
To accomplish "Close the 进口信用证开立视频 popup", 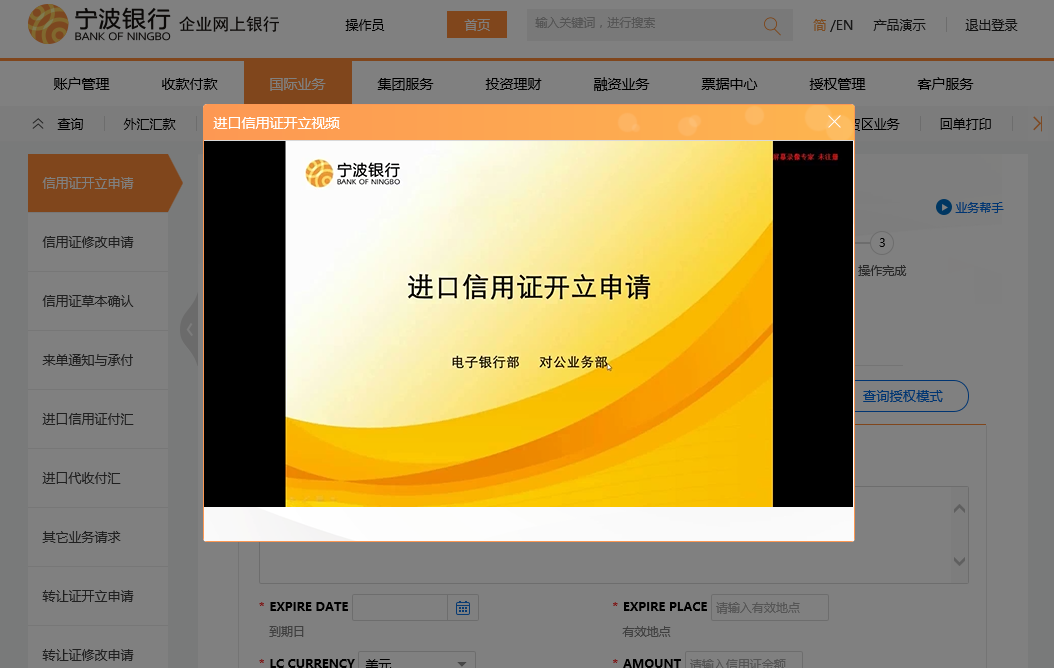I will 834,122.
